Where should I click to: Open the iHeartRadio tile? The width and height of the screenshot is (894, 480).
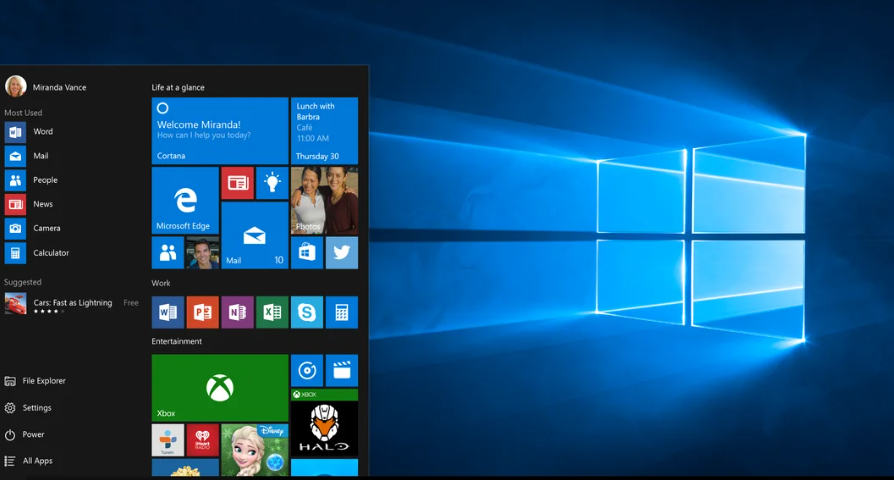coord(202,440)
